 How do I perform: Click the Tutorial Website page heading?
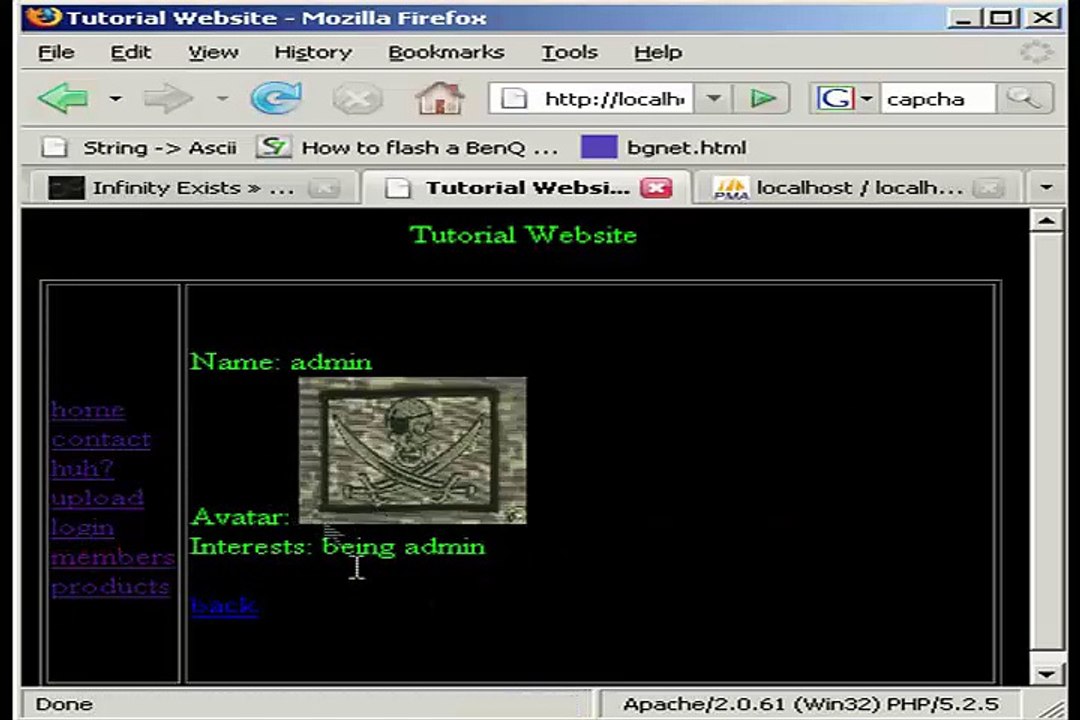[523, 235]
